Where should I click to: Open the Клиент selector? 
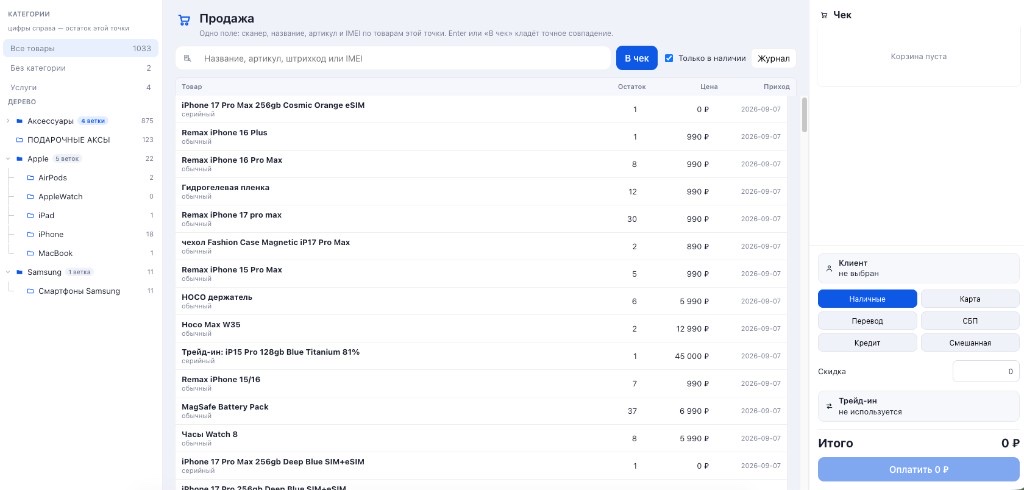click(918, 268)
